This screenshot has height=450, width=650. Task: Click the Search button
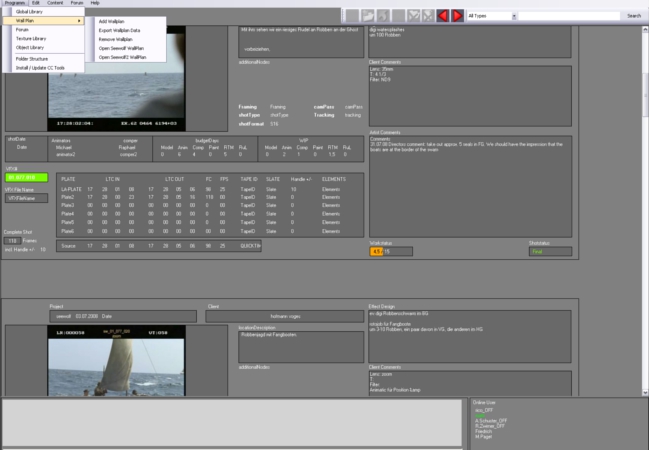coord(634,16)
